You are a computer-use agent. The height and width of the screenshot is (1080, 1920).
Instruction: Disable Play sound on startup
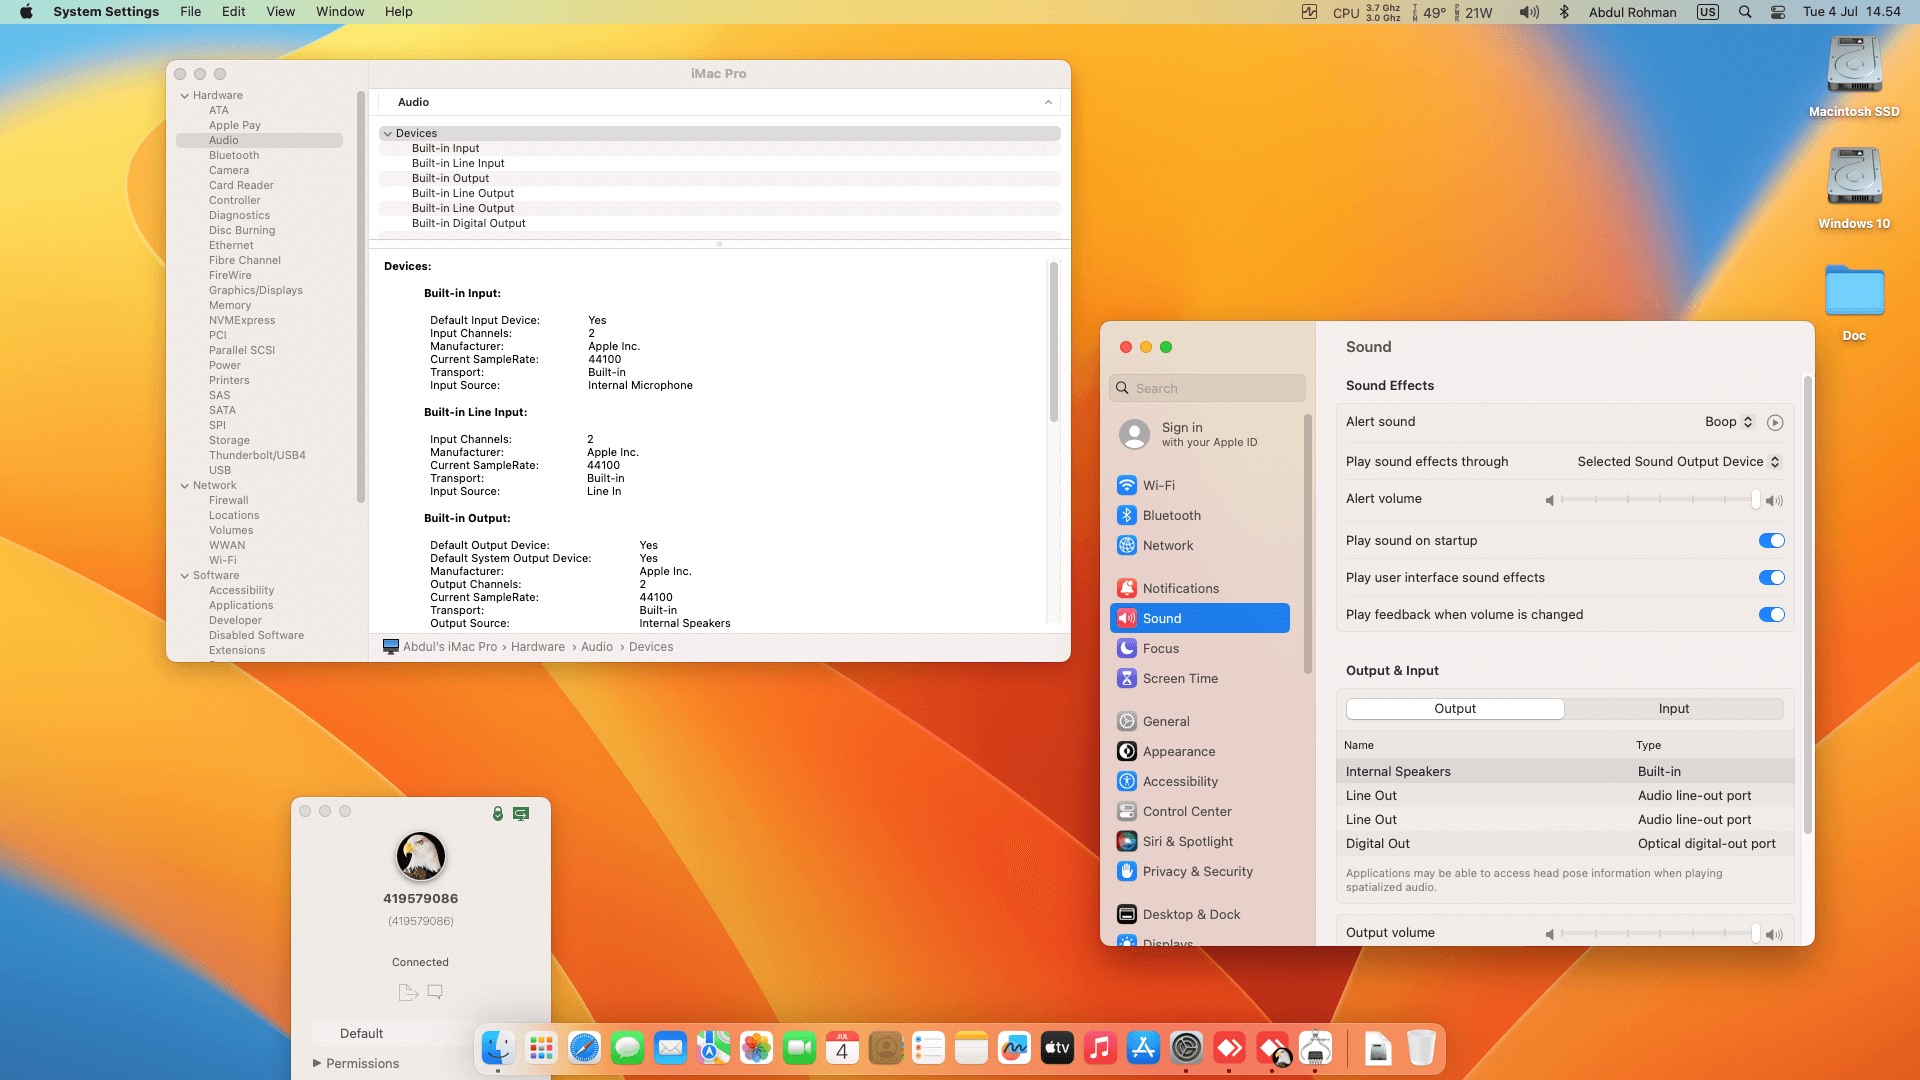pyautogui.click(x=1771, y=541)
